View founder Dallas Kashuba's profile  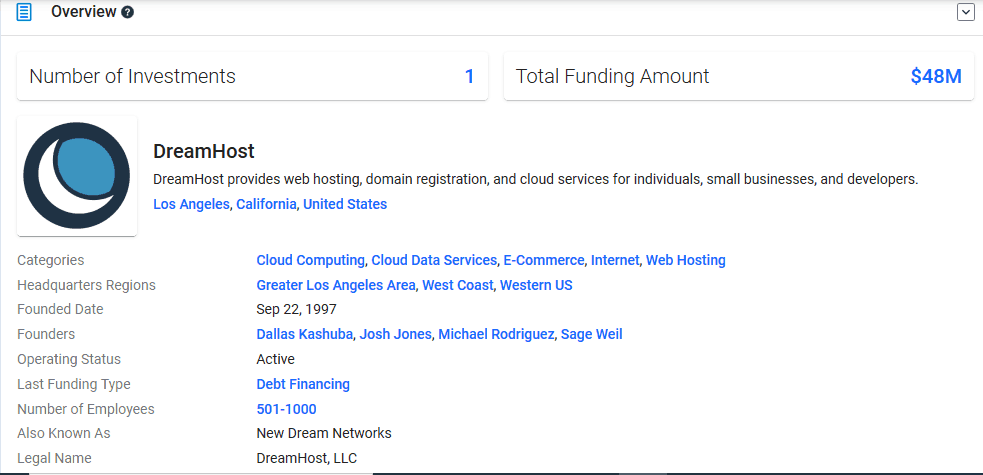(x=305, y=335)
